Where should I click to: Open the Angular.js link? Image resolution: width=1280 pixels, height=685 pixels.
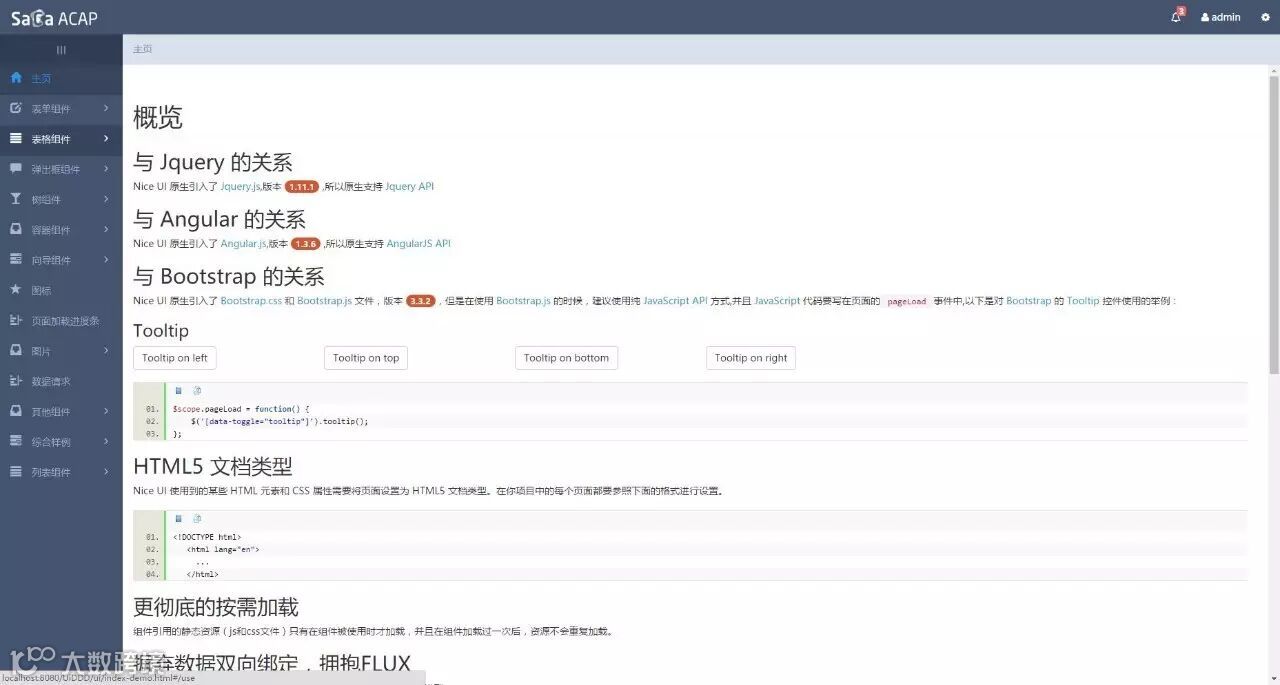coord(243,244)
